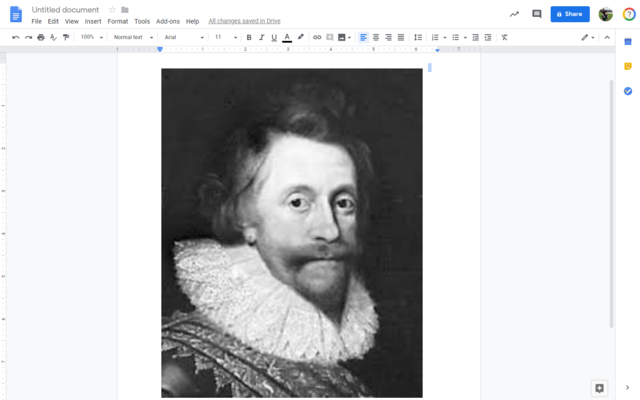This screenshot has width=640, height=400.
Task: Click the Numbered list icon
Action: point(435,37)
